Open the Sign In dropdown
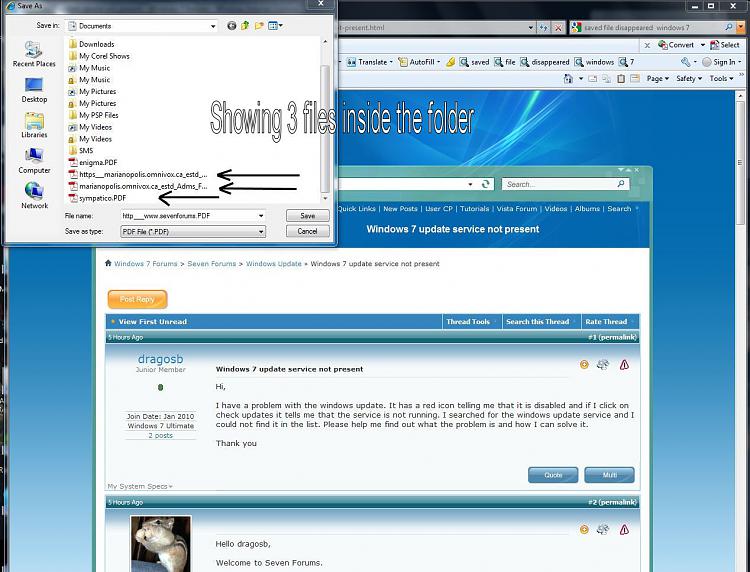Viewport: 750px width, 572px height. point(721,62)
